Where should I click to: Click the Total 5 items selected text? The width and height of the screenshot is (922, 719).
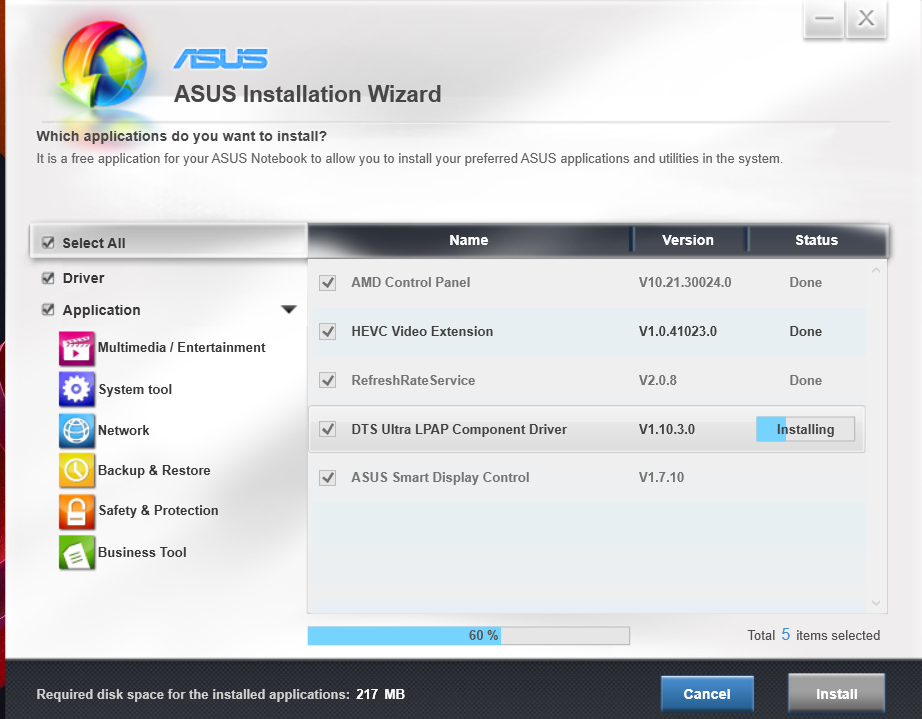[814, 635]
